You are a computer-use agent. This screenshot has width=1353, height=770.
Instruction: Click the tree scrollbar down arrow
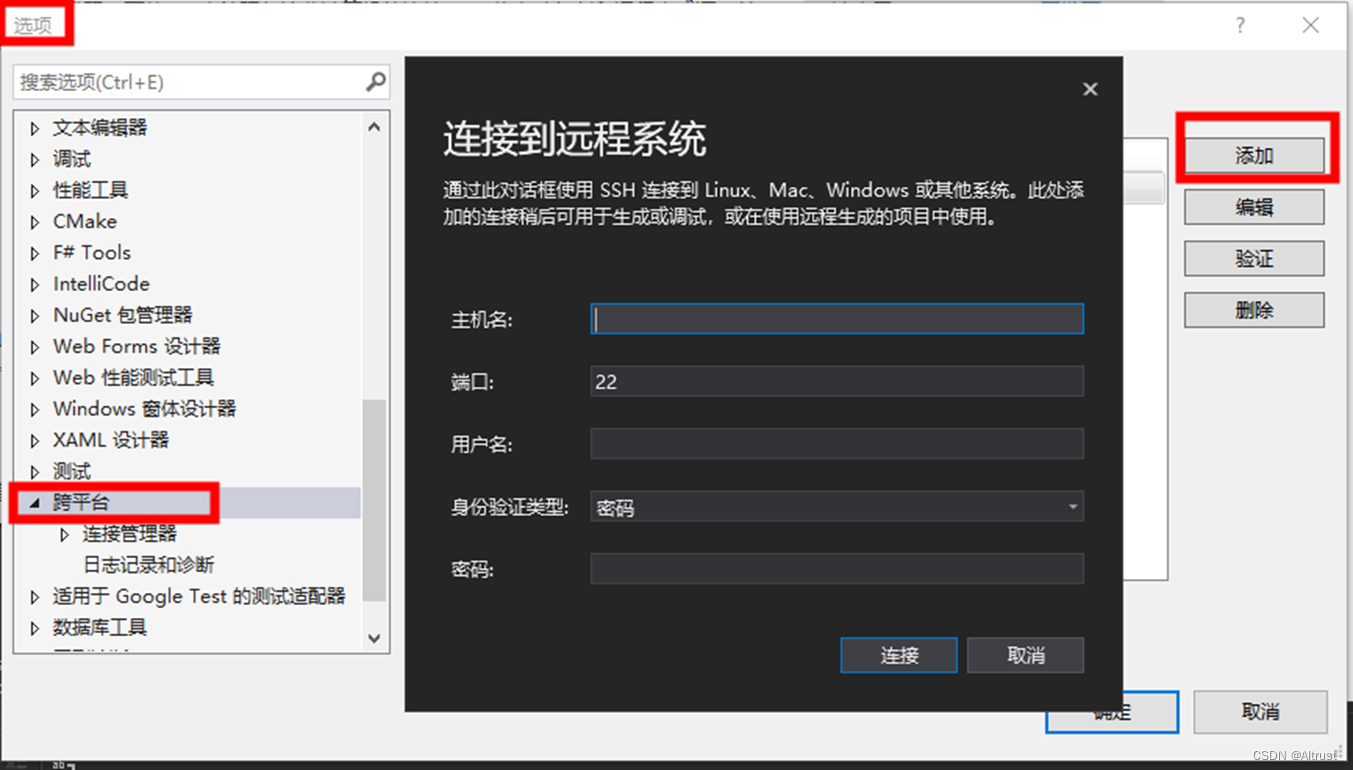coord(374,638)
